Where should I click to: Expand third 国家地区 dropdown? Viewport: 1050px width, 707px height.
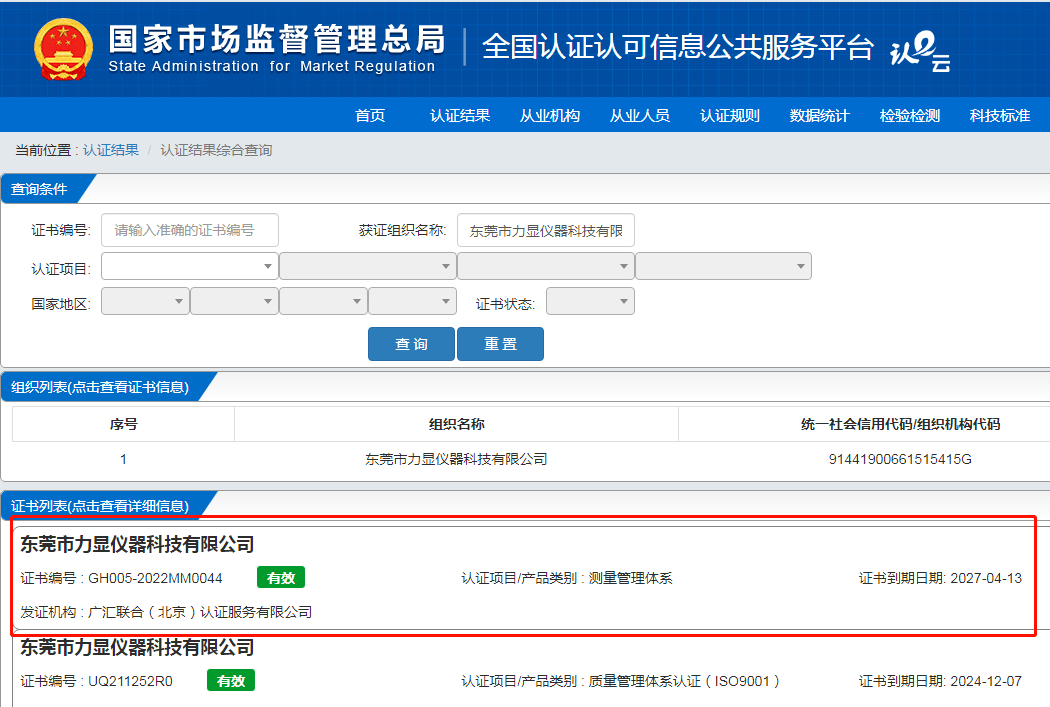tap(323, 301)
